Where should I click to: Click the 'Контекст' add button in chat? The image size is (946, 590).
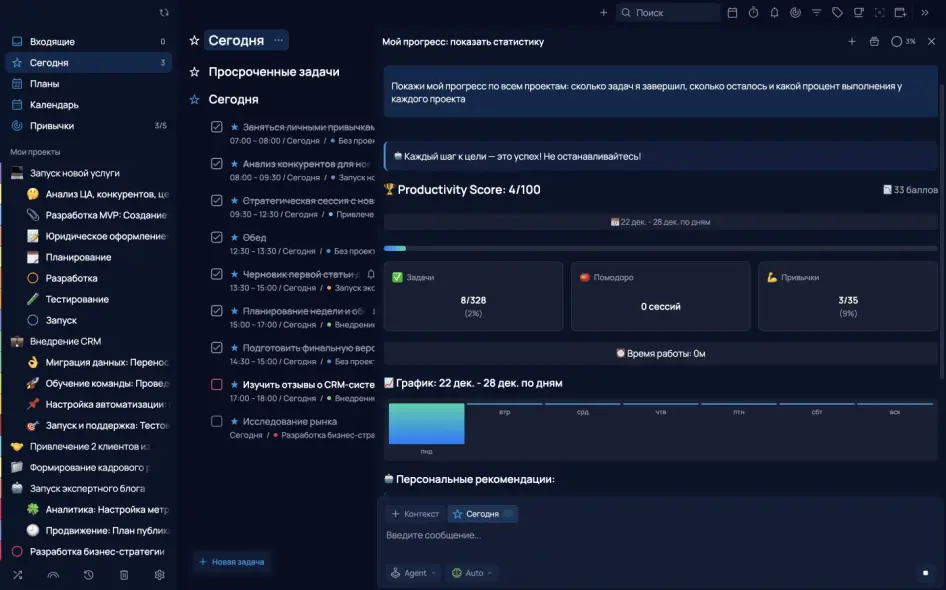pos(415,514)
